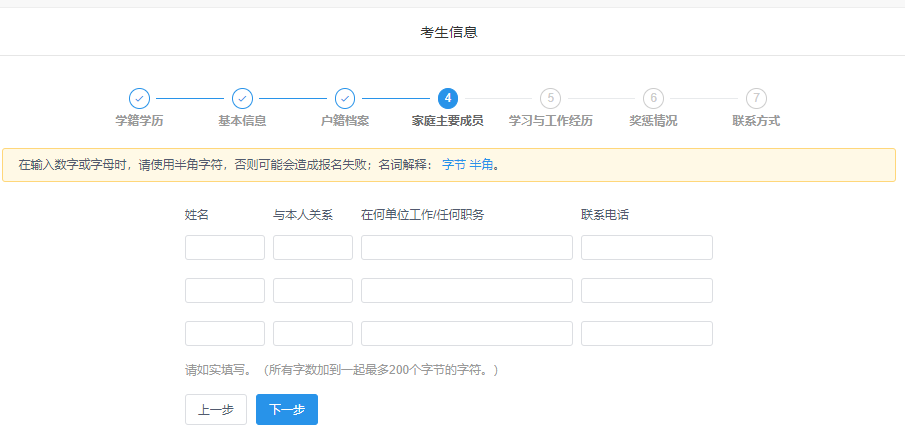Select the 联系方式 step label

[756, 121]
